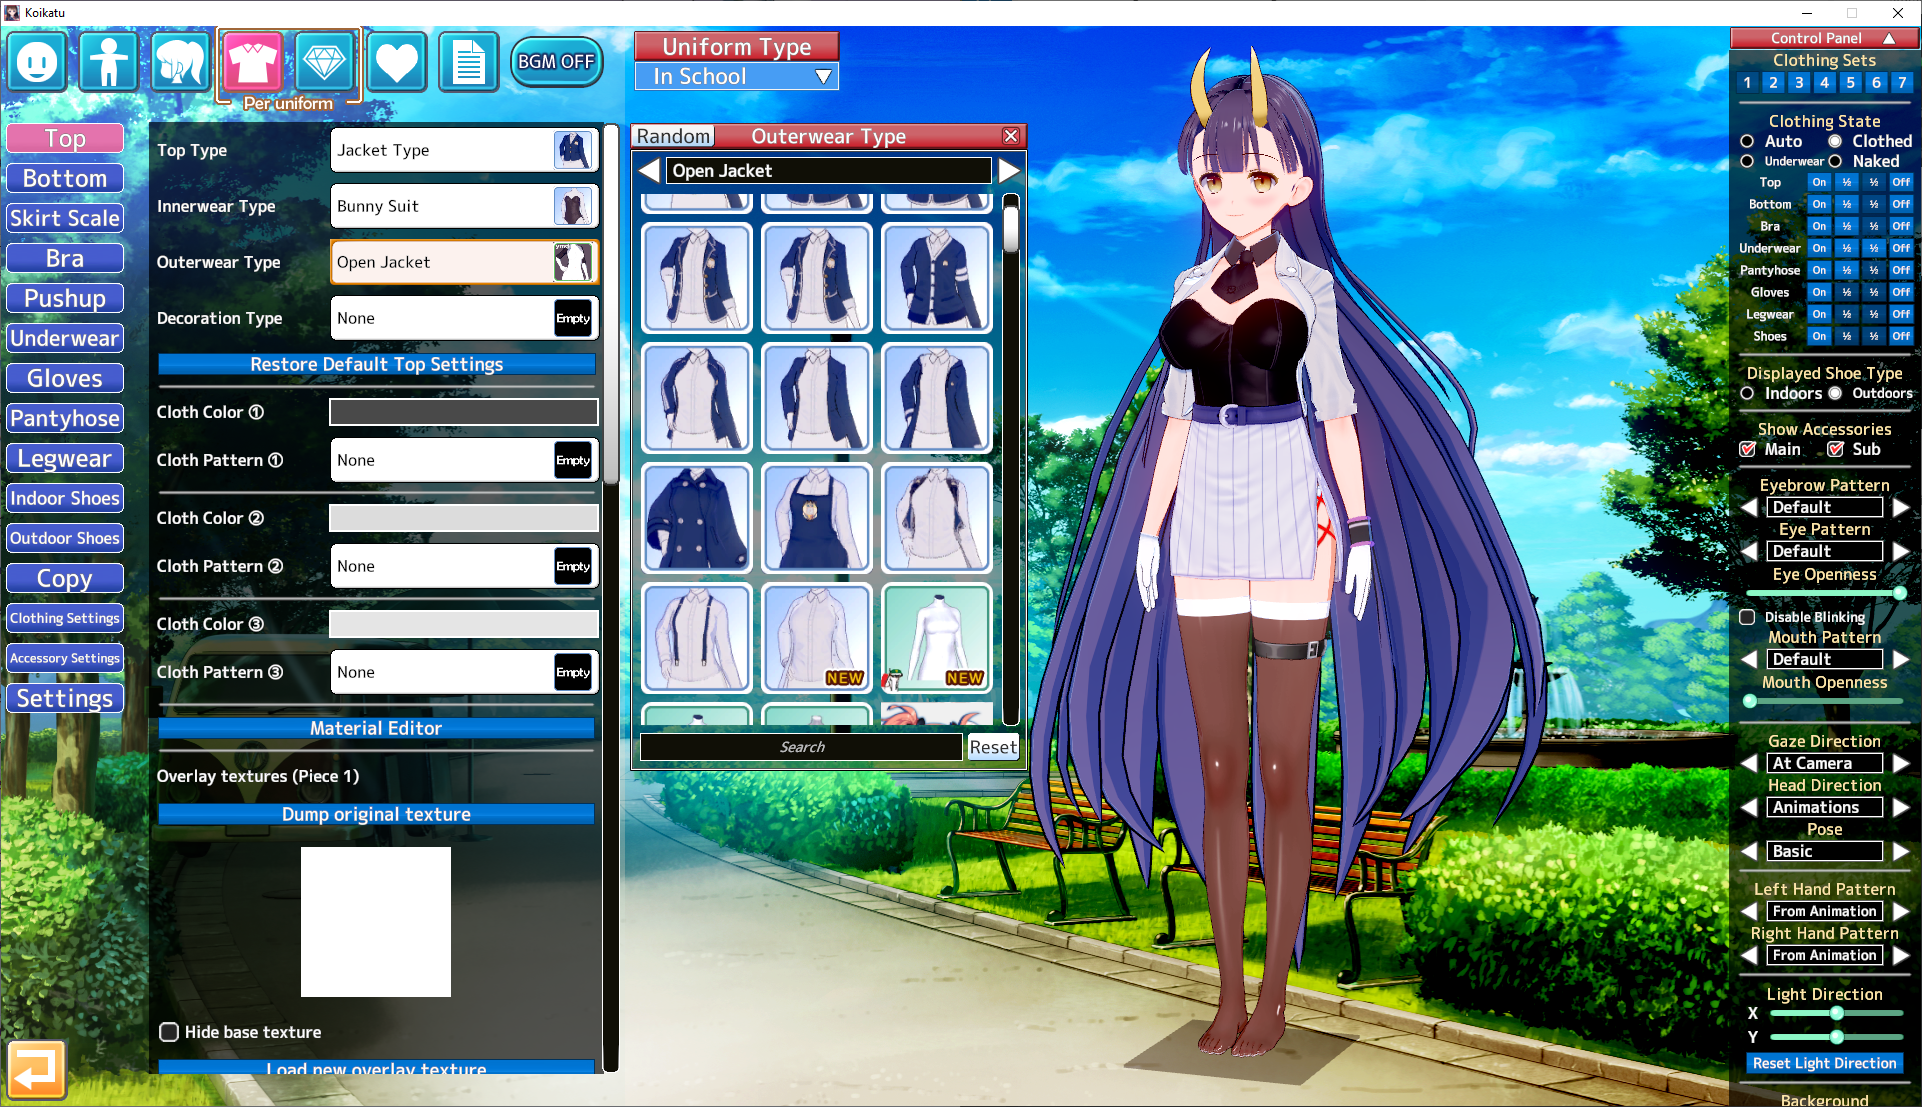1922x1107 pixels.
Task: Previous Eye Pattern arrow
Action: 1749,551
